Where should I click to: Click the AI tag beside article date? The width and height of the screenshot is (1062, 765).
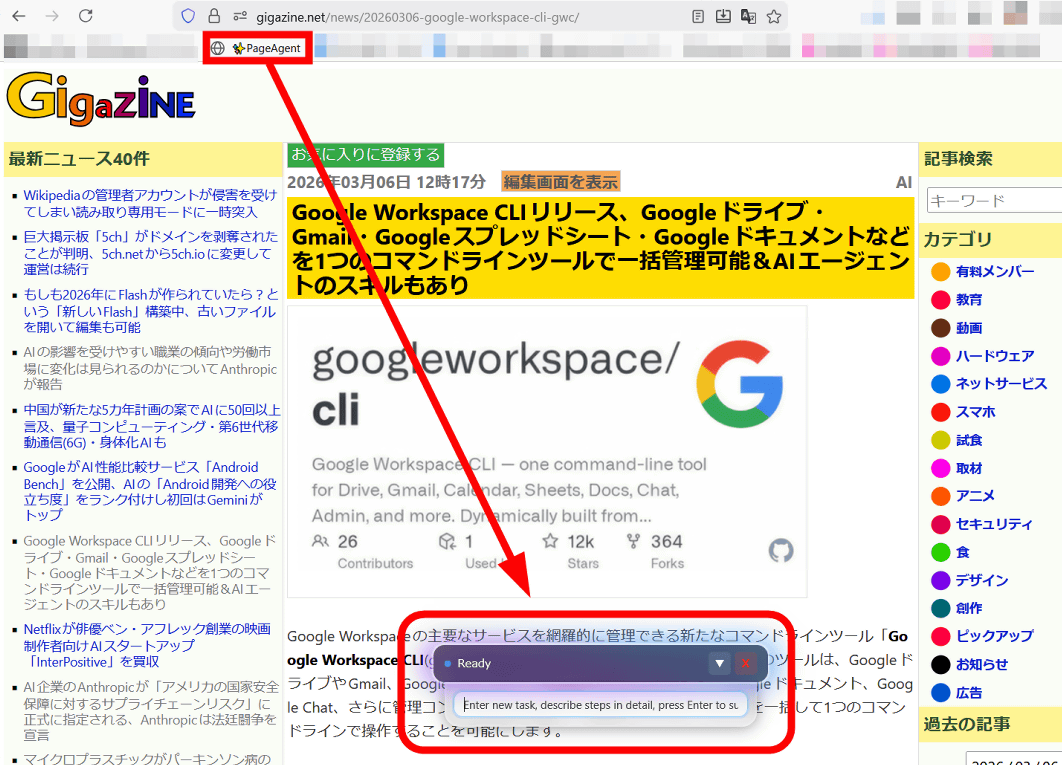pyautogui.click(x=903, y=182)
